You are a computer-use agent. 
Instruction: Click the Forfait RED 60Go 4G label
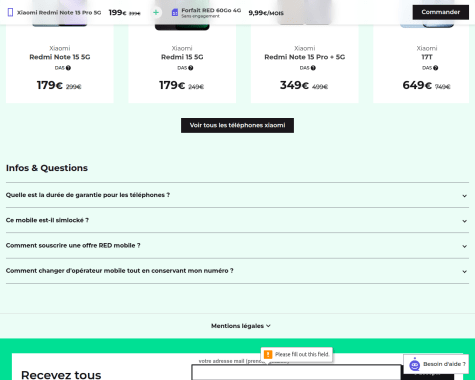click(211, 10)
